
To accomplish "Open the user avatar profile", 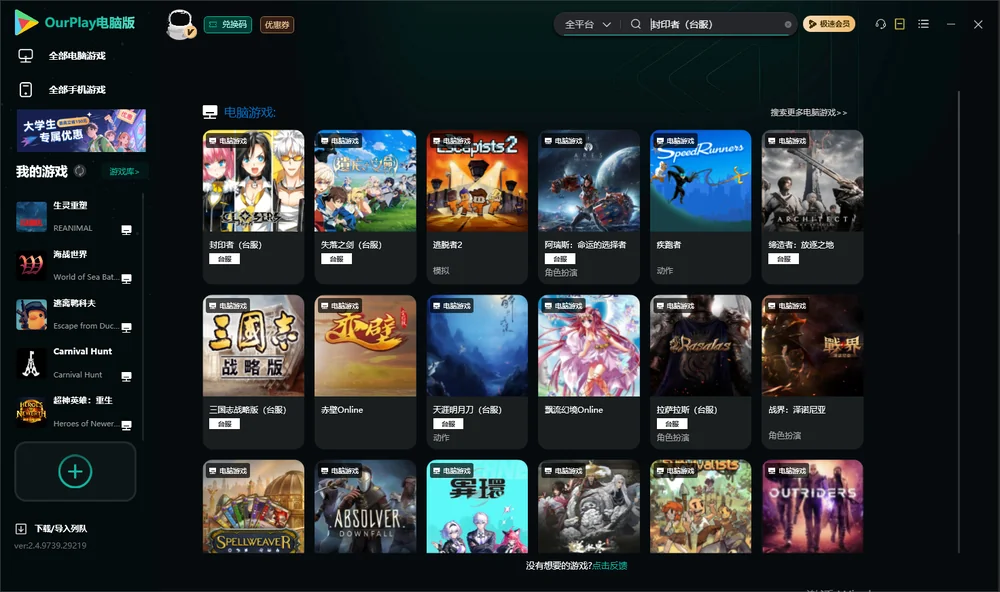I will [x=180, y=24].
